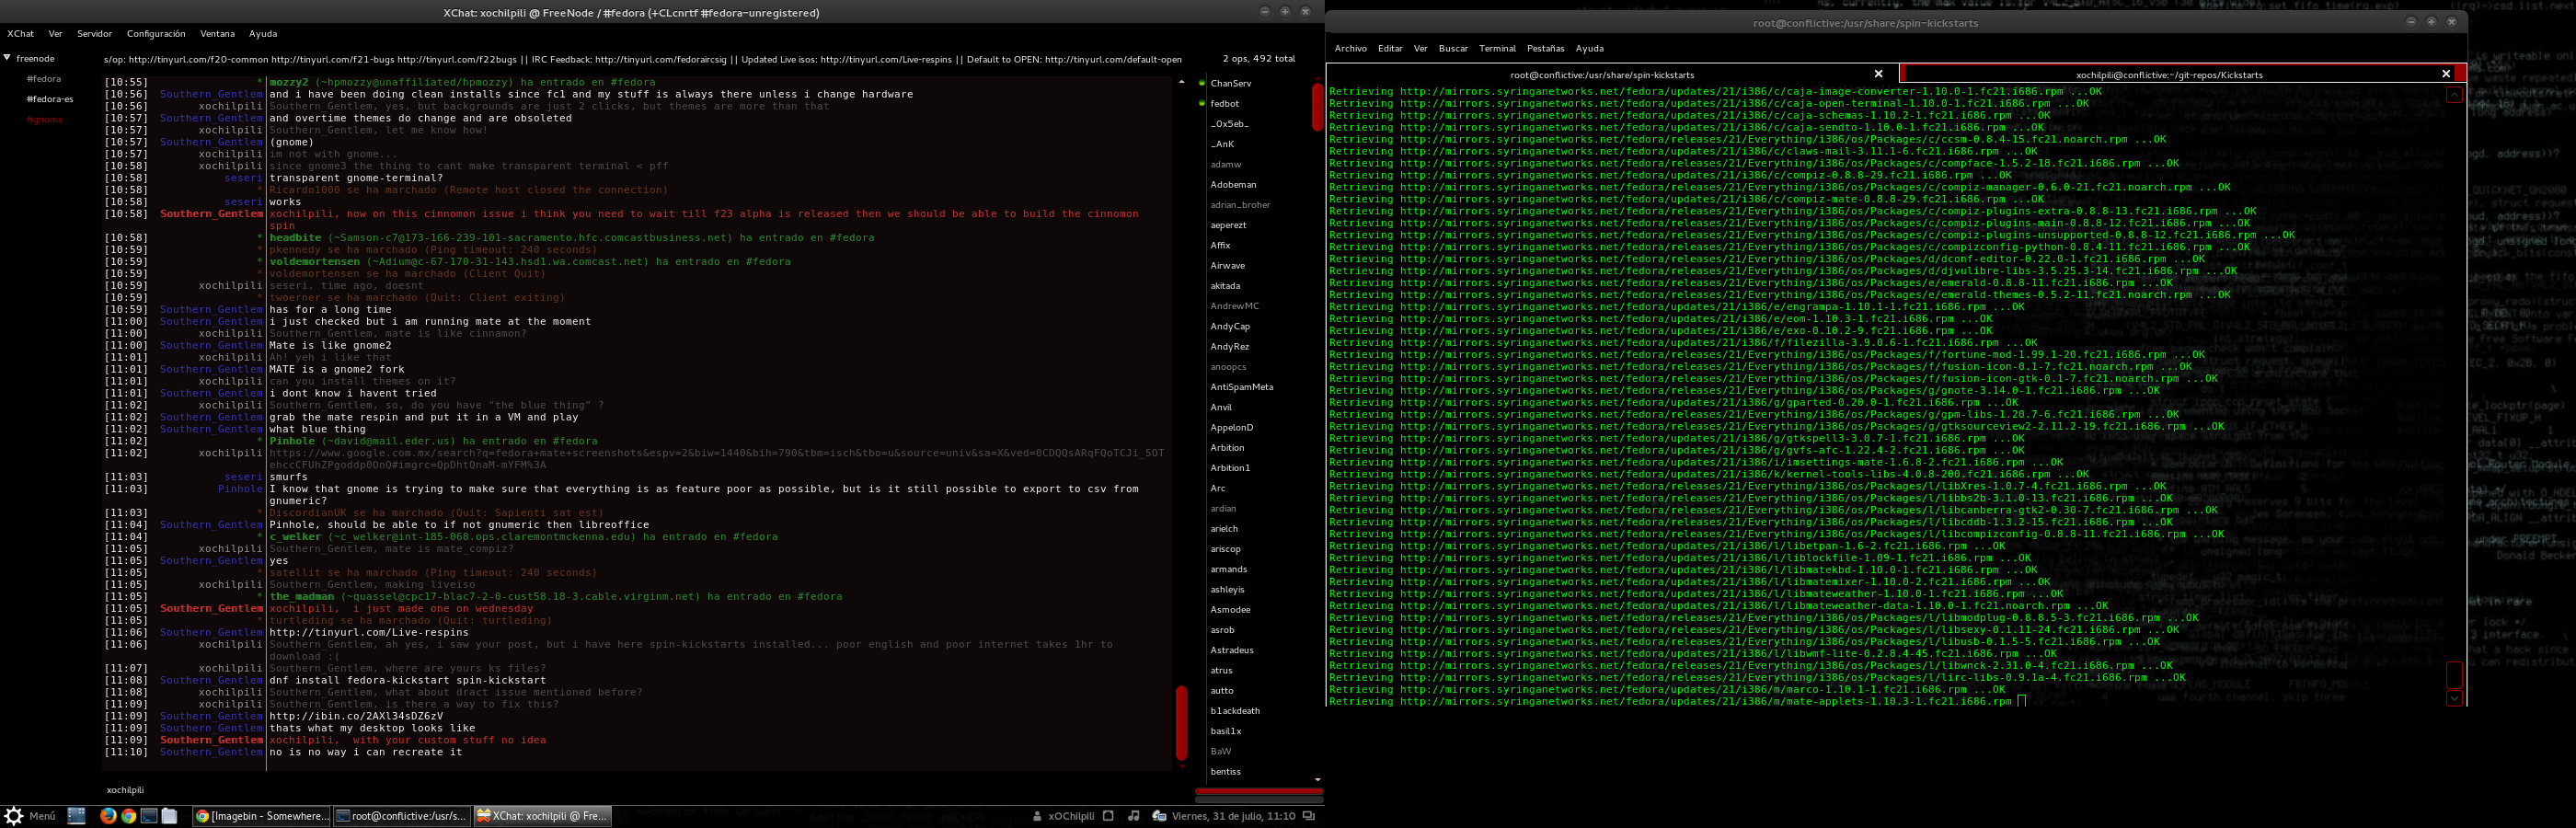Select the #fedora-es channel
The image size is (2576, 828).
(x=50, y=99)
